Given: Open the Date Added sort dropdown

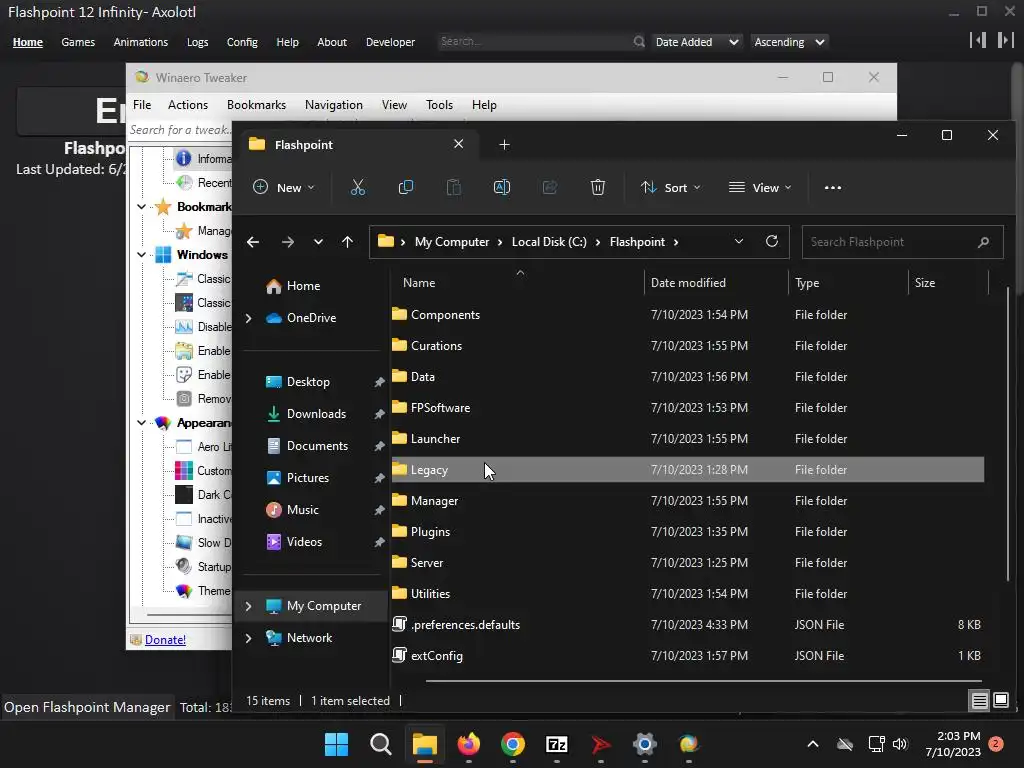Looking at the screenshot, I should click(x=697, y=42).
